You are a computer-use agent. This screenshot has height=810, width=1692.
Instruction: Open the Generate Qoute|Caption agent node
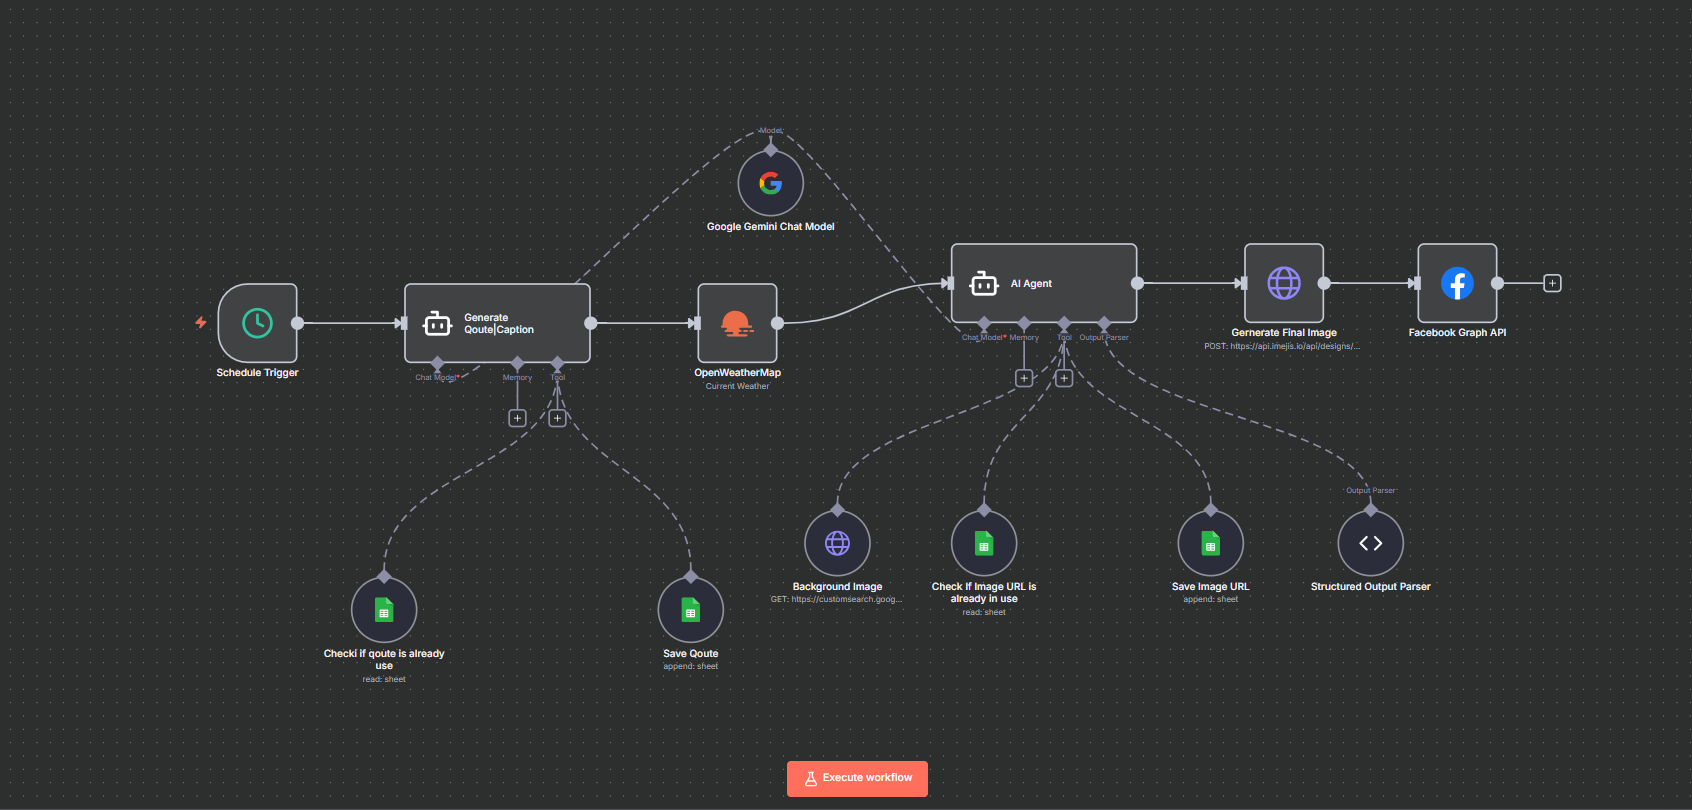point(497,323)
